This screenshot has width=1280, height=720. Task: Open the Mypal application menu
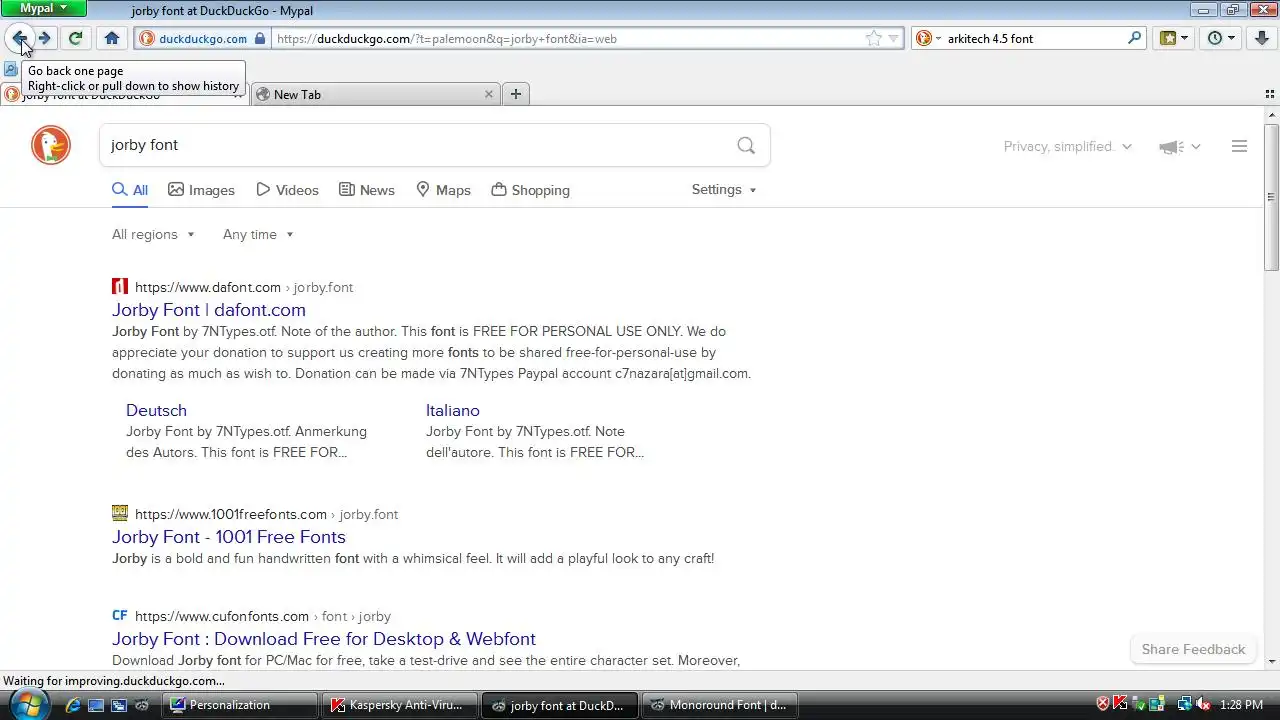tap(44, 8)
